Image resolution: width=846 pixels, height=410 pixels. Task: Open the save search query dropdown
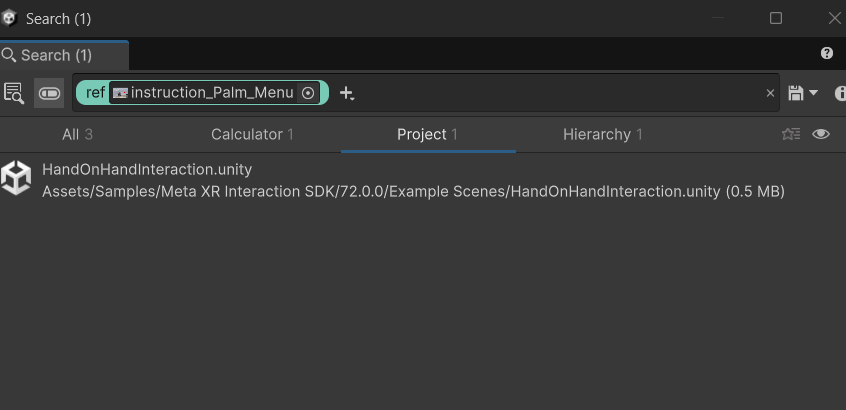[x=802, y=93]
